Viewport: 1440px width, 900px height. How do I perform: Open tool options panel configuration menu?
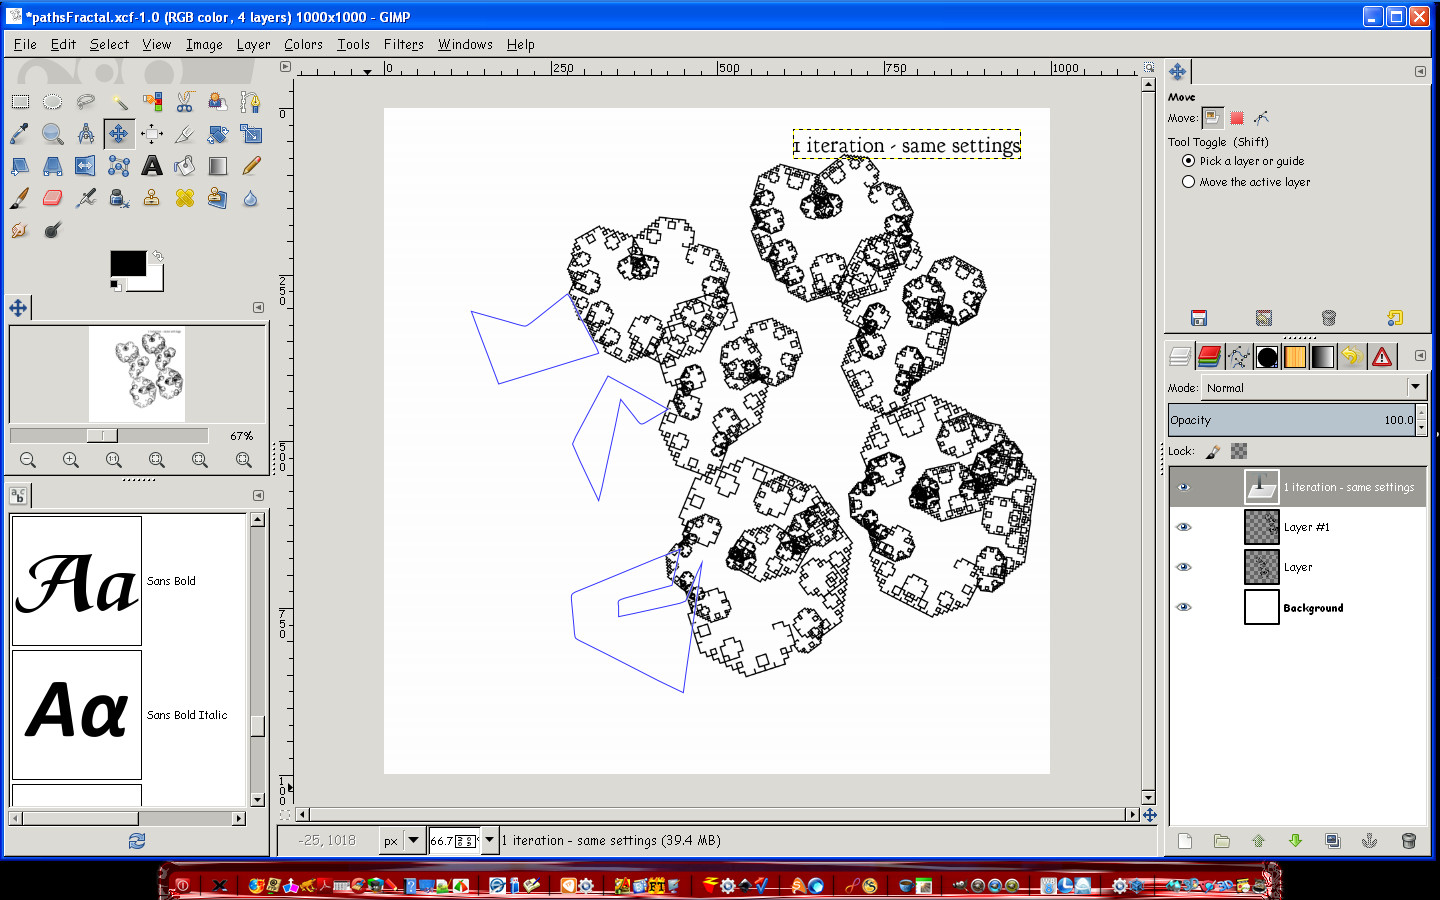point(1420,71)
